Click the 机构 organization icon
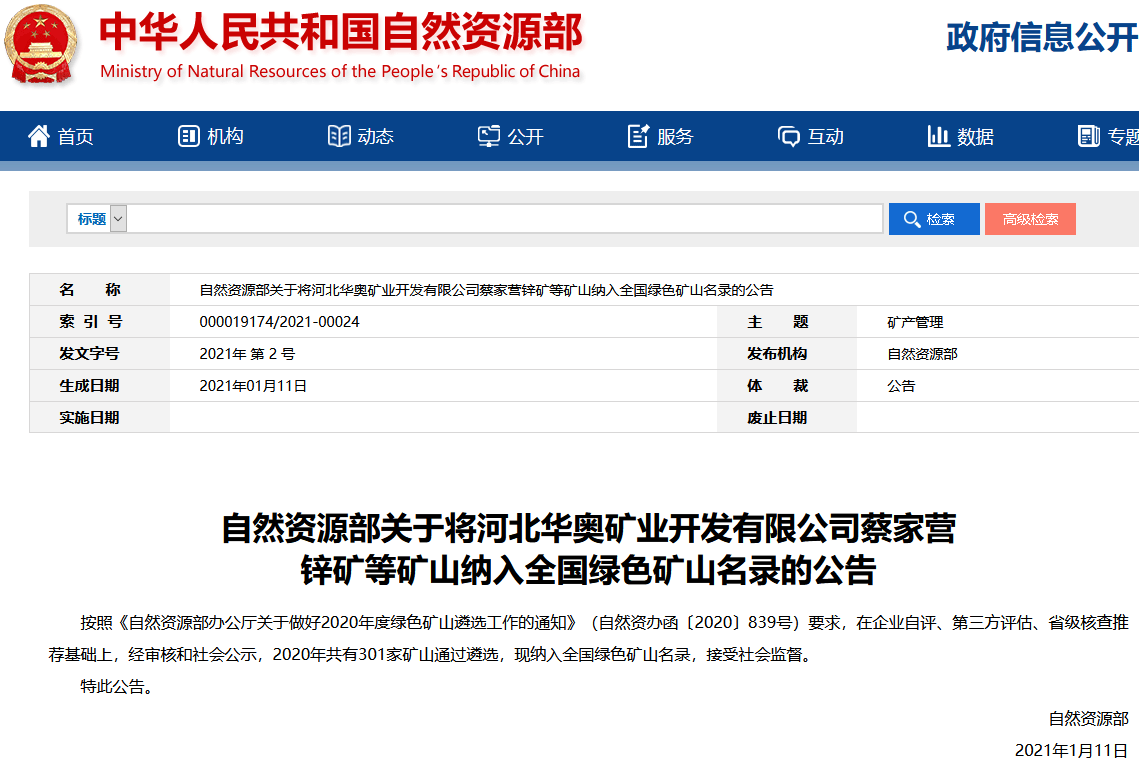 point(189,136)
